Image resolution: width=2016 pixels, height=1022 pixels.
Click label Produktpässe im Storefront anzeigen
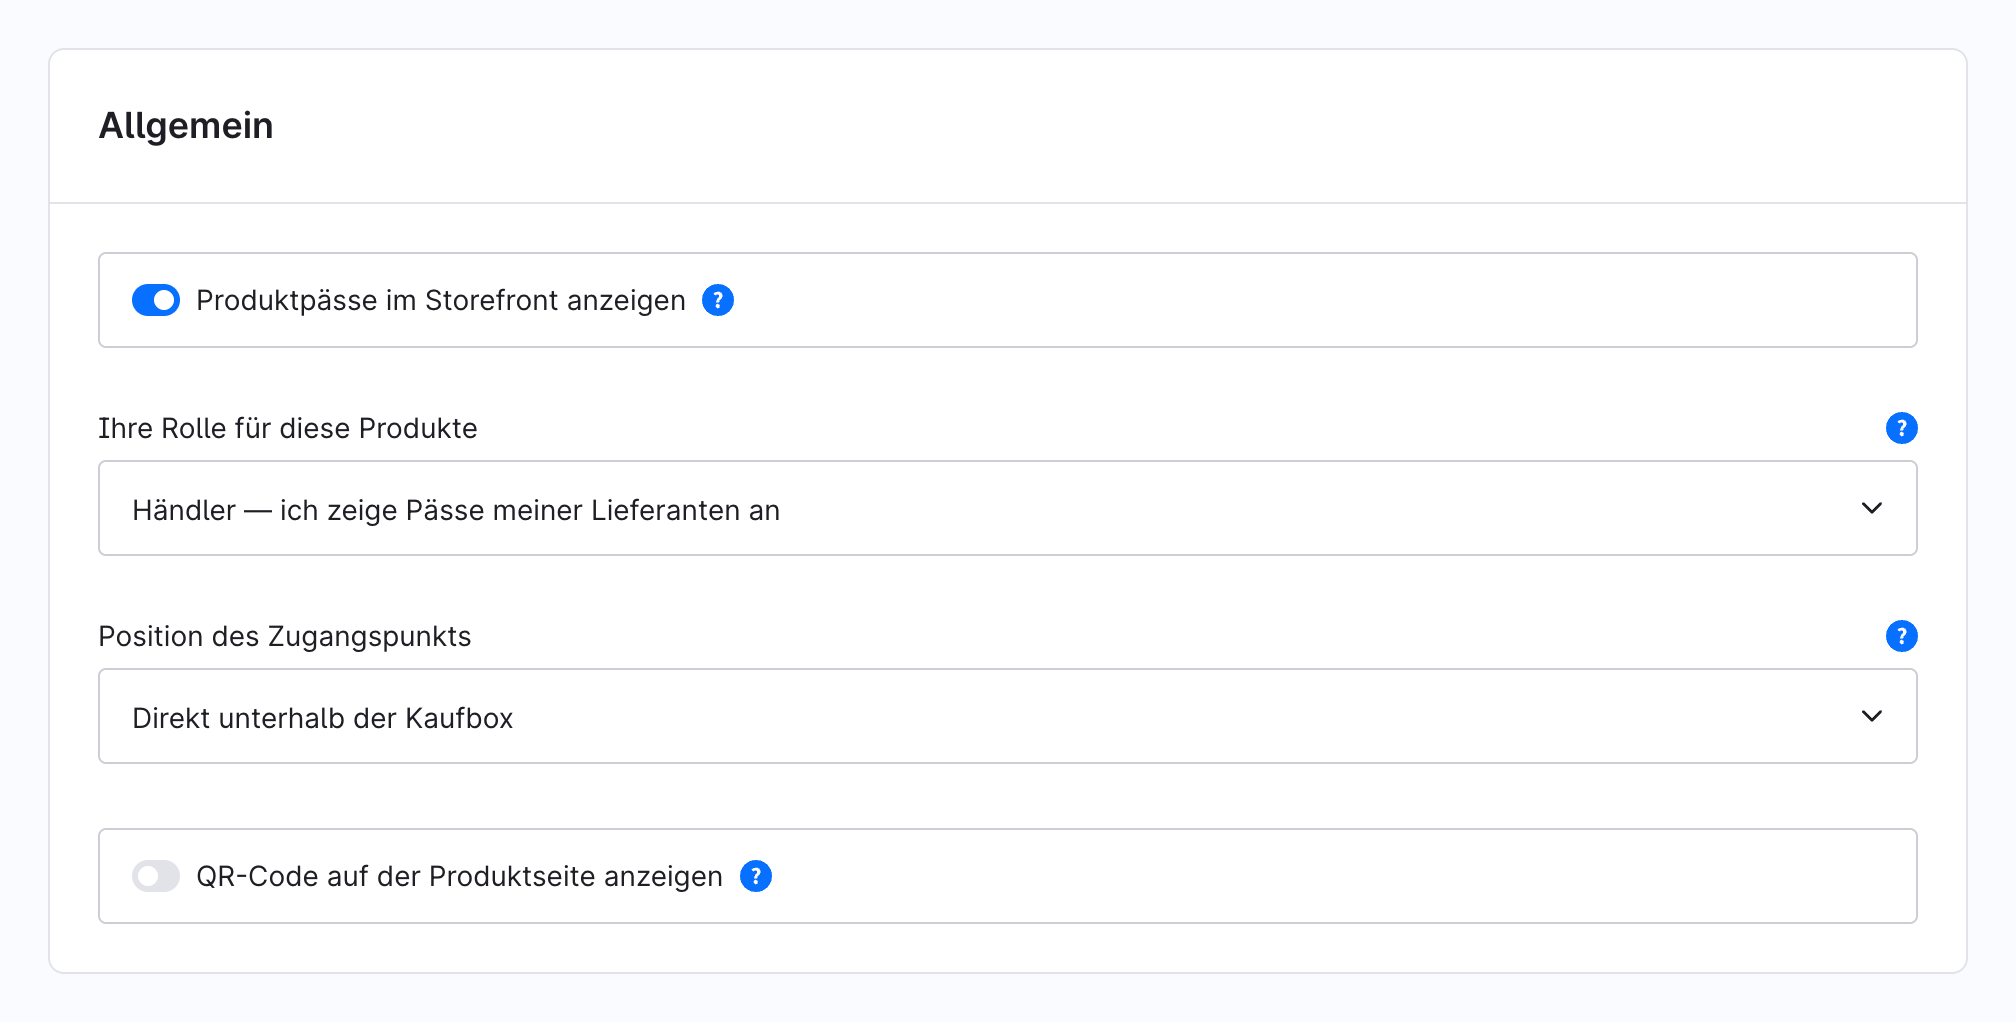coord(441,300)
